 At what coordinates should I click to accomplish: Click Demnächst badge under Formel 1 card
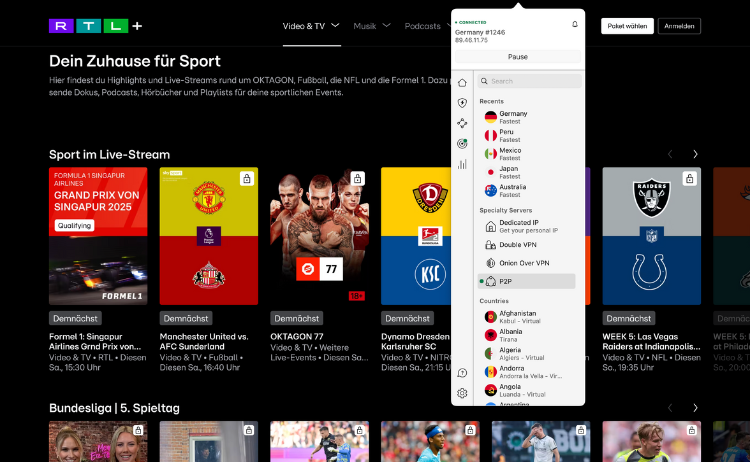75,319
